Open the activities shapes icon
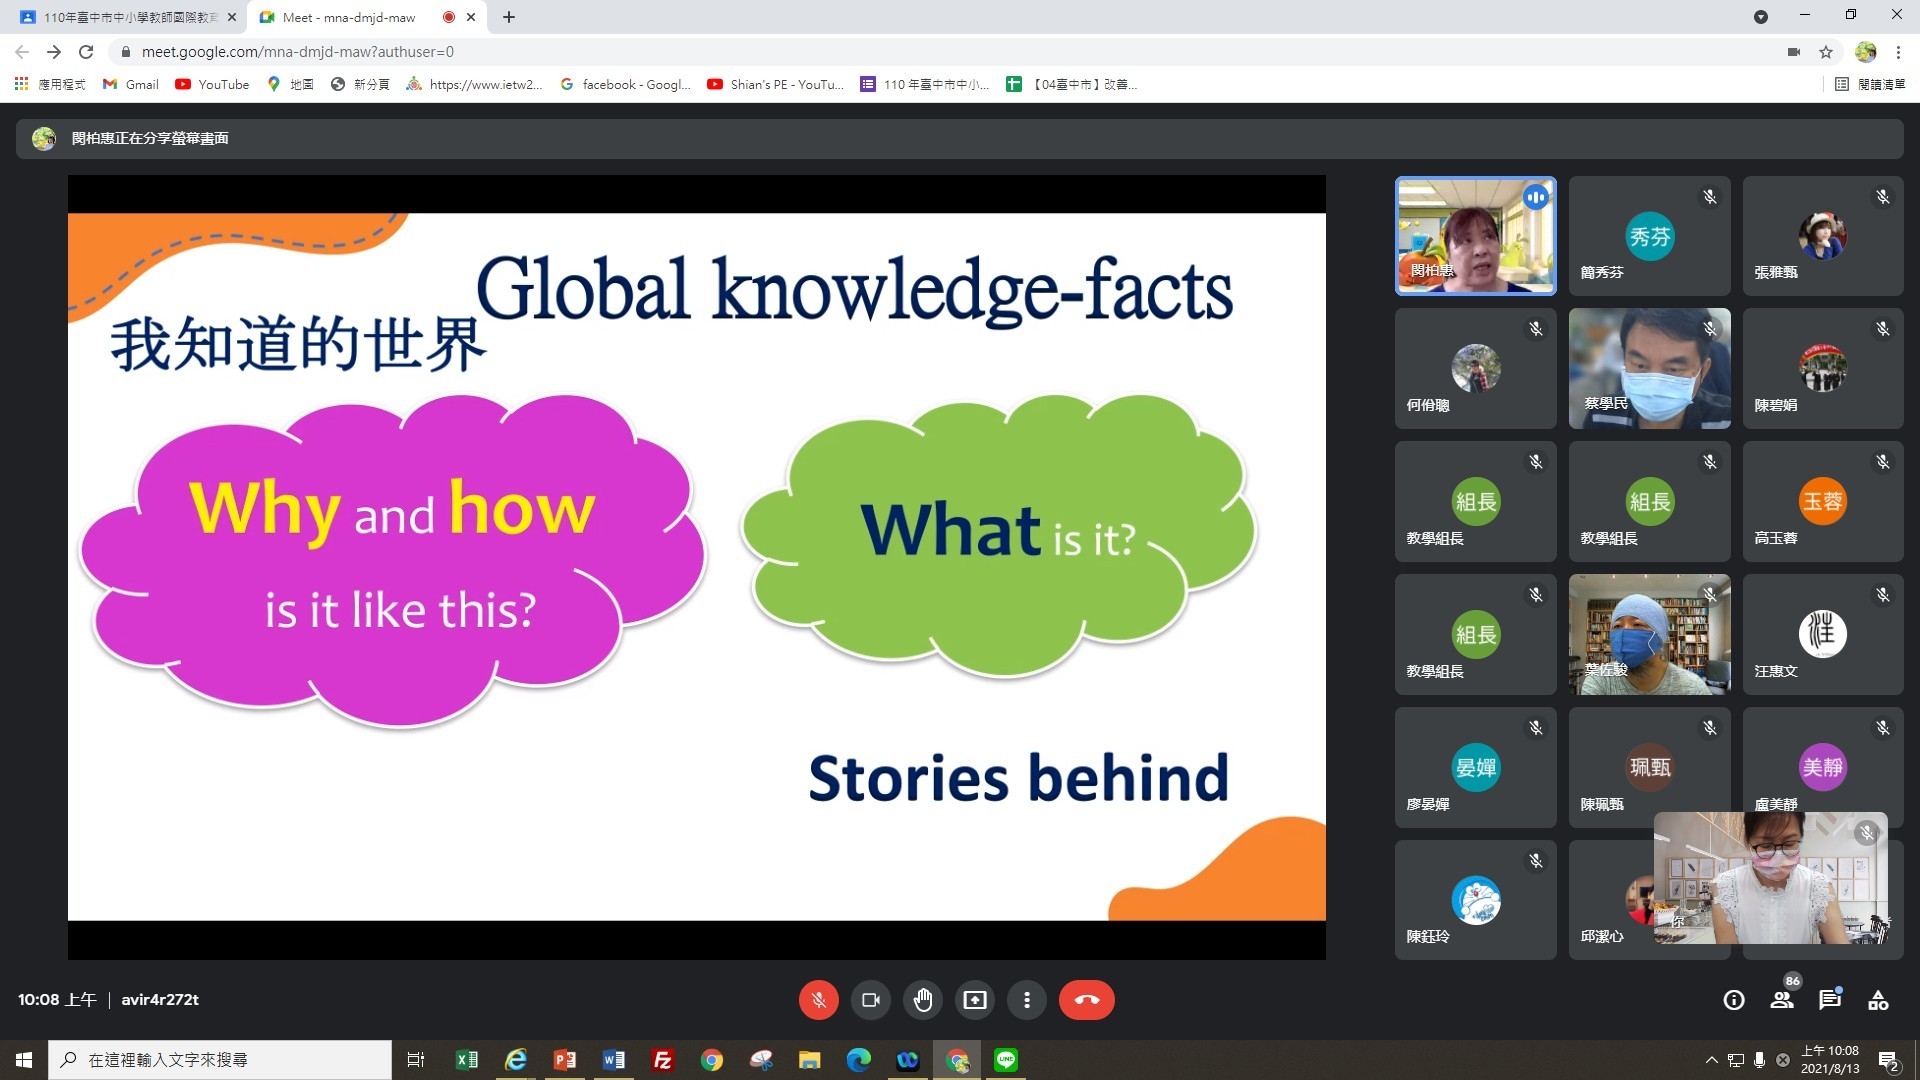 click(x=1878, y=1000)
